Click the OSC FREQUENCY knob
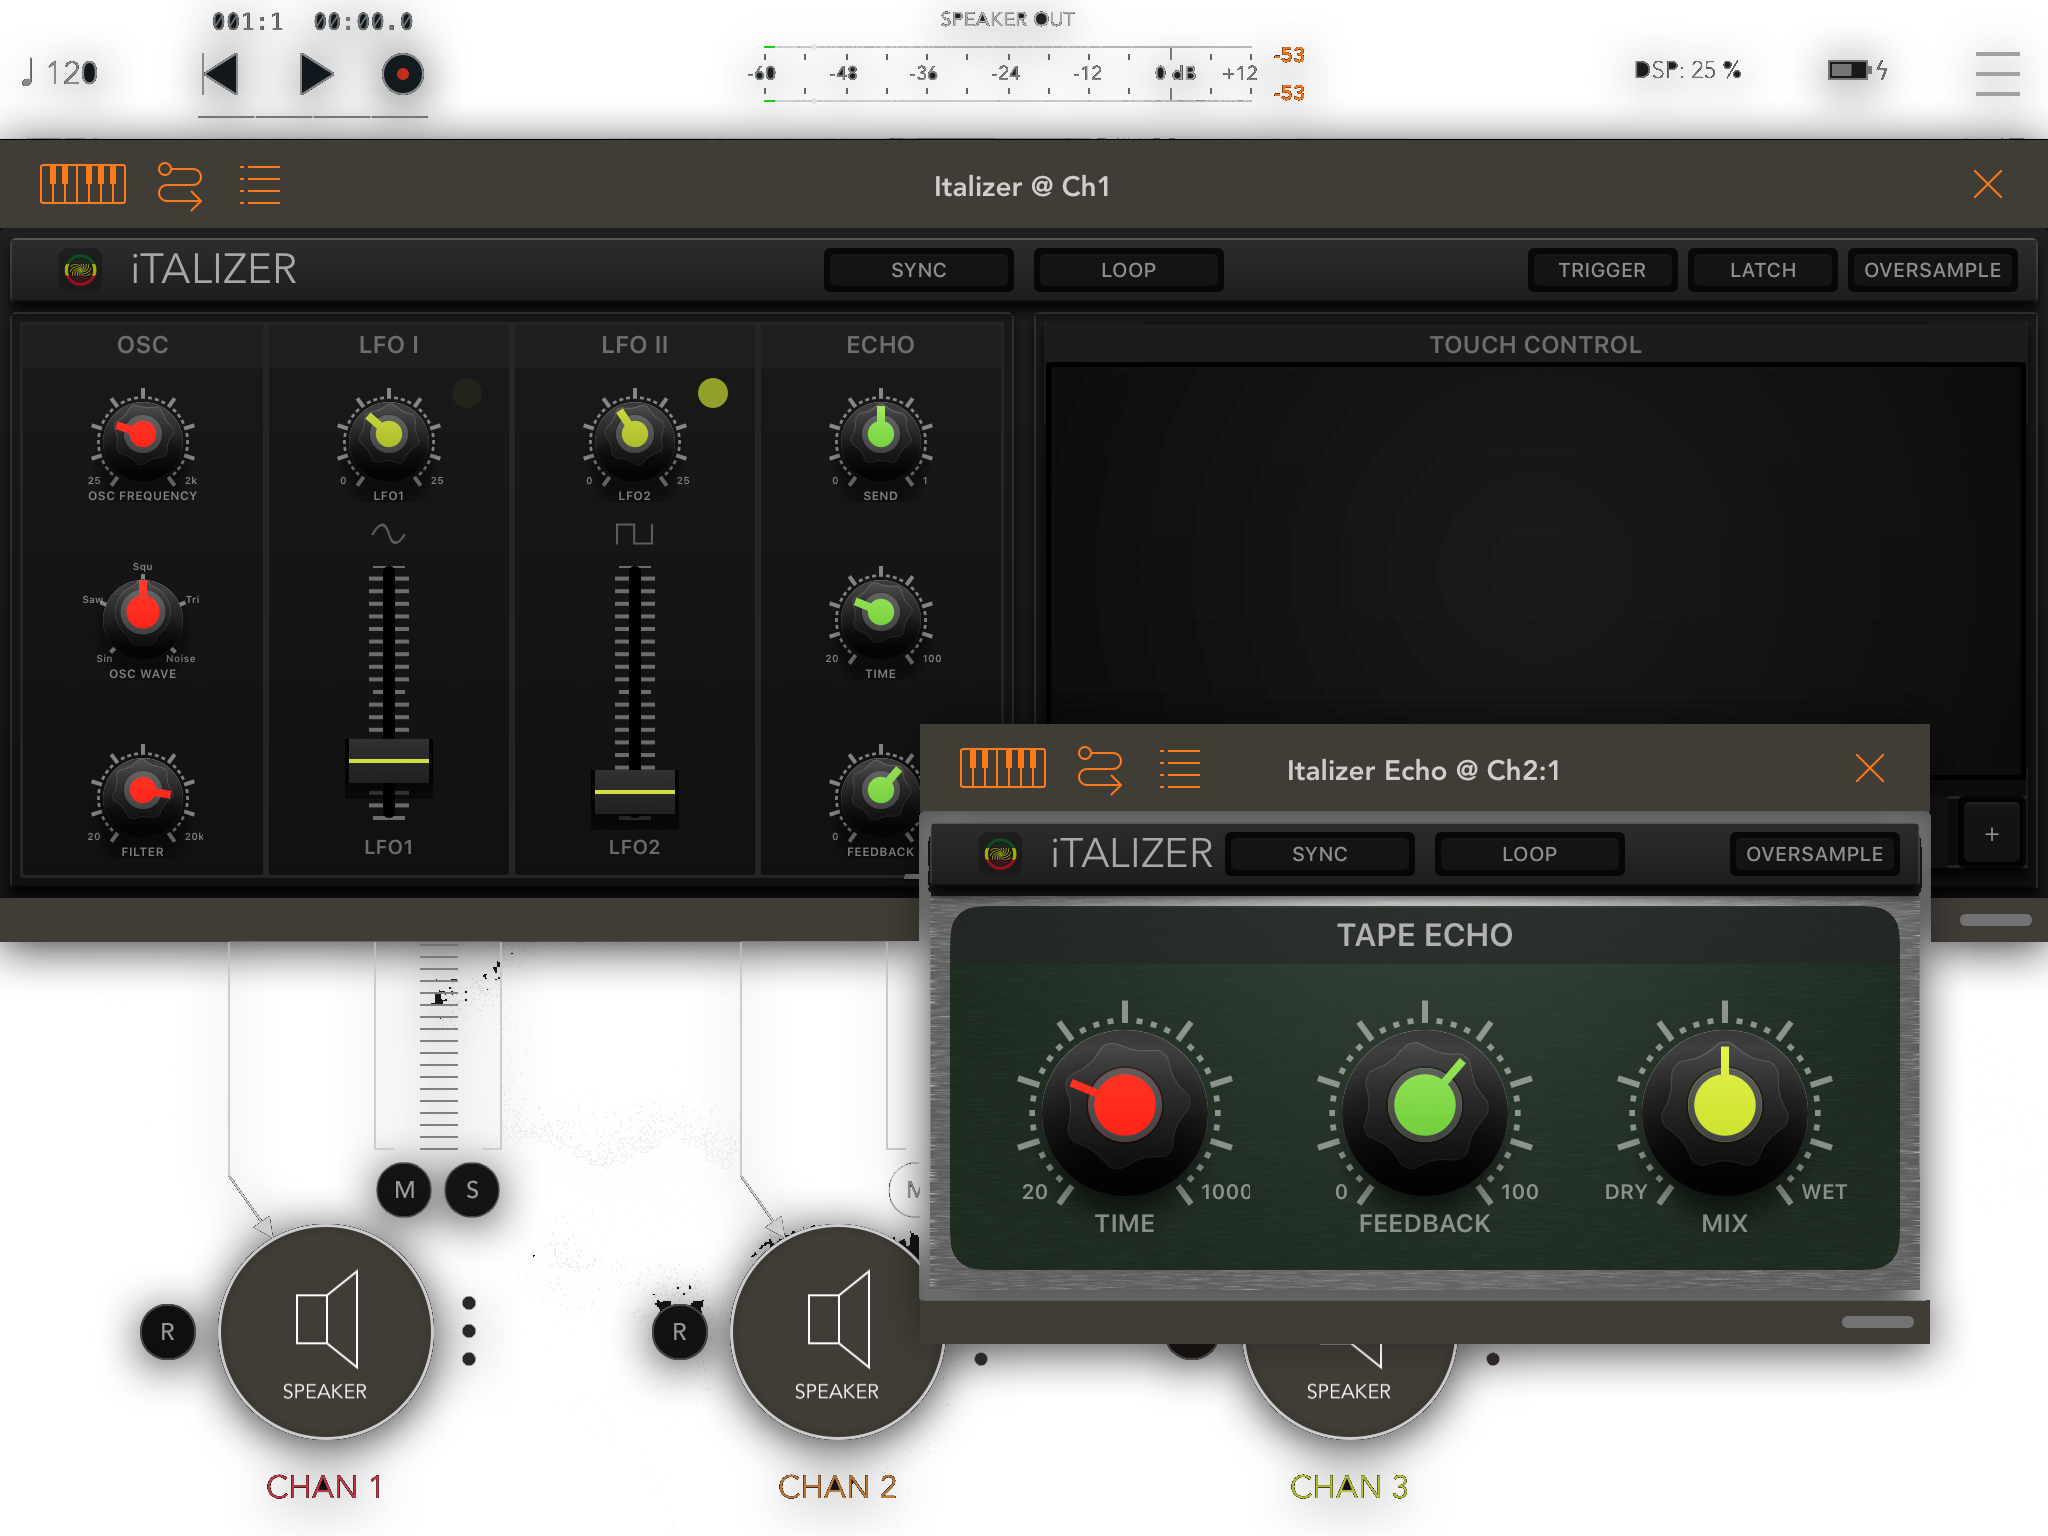Viewport: 2048px width, 1536px height. (143, 436)
